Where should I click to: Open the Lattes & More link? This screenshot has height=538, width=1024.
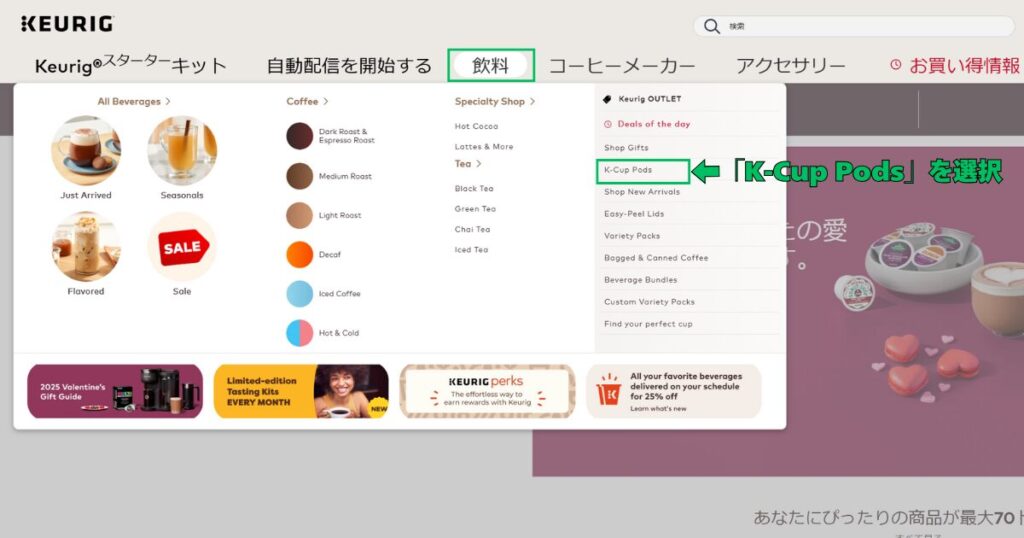pos(484,147)
